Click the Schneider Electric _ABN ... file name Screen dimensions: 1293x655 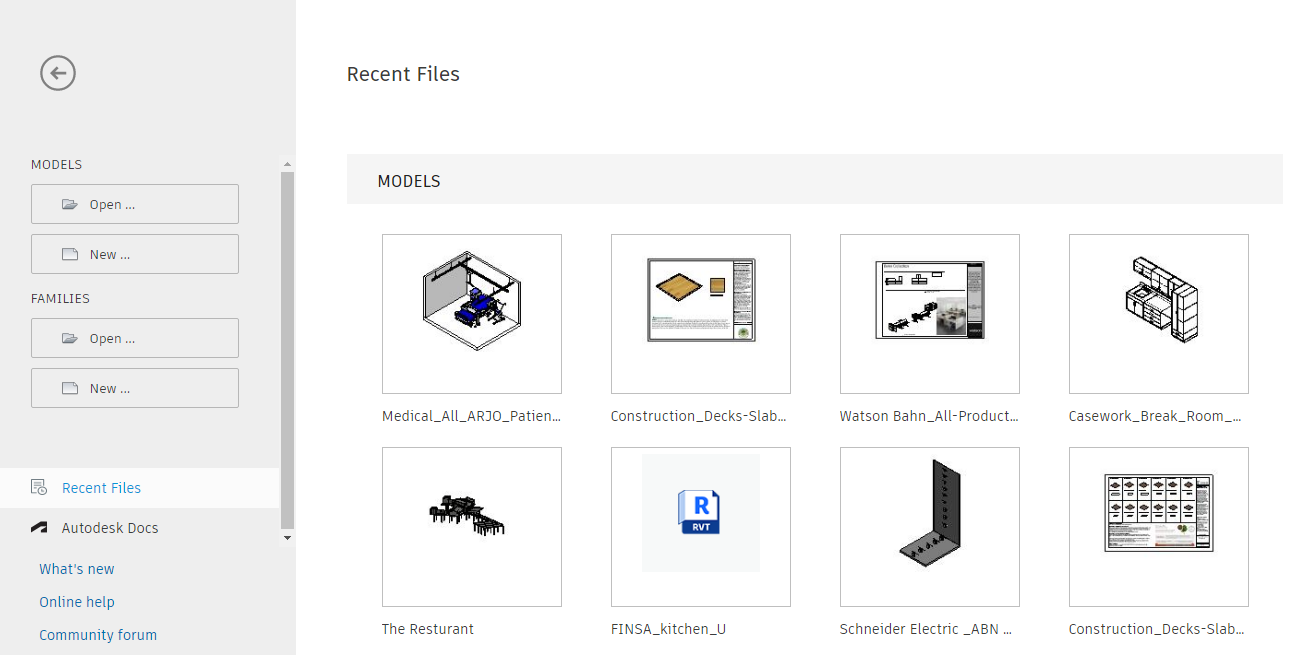(x=926, y=629)
